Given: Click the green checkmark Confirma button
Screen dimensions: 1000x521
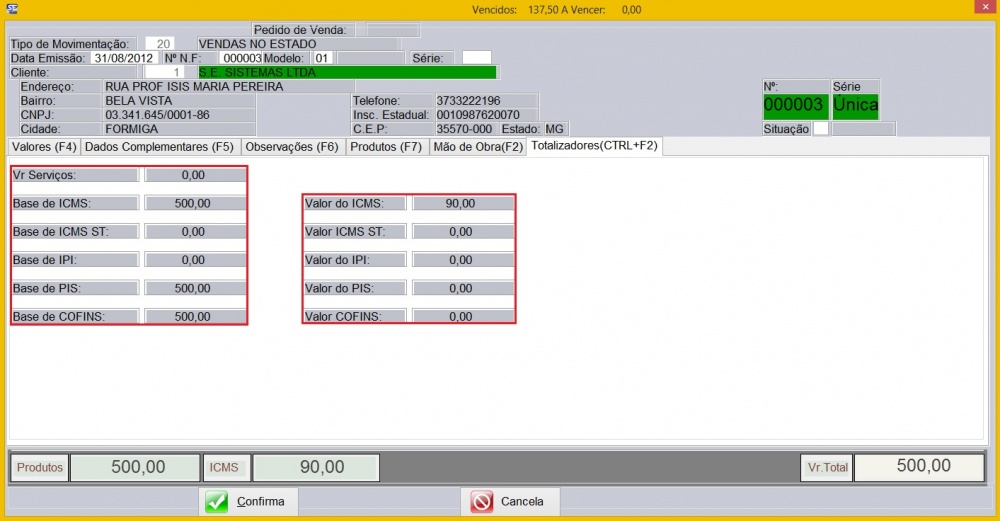Looking at the screenshot, I should (x=249, y=501).
